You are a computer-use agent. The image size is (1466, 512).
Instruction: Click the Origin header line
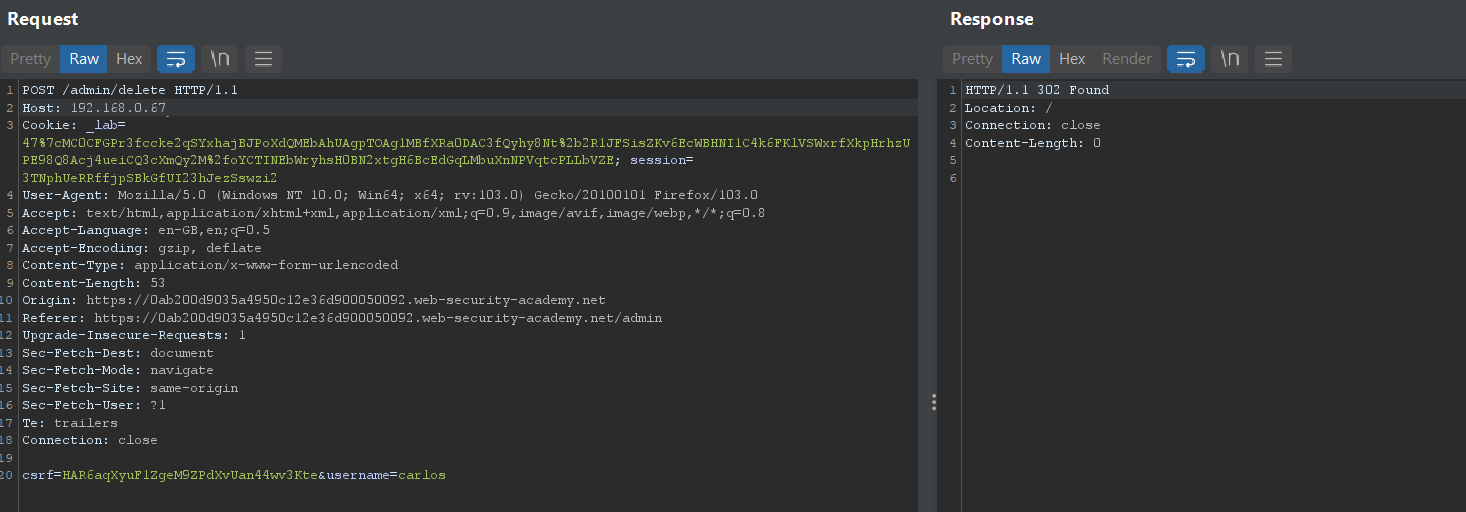(314, 300)
